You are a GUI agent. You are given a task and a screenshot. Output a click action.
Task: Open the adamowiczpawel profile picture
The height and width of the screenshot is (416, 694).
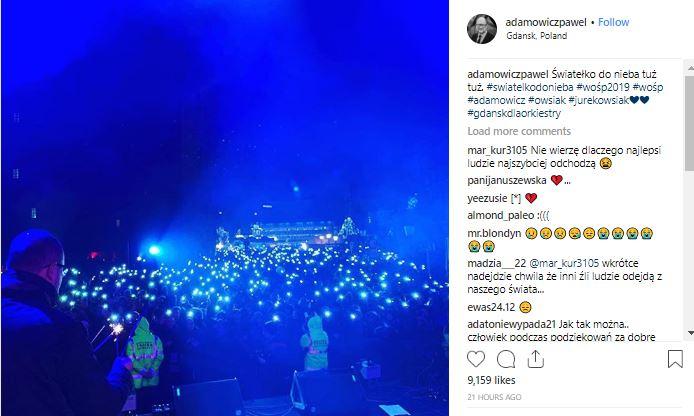coord(482,29)
